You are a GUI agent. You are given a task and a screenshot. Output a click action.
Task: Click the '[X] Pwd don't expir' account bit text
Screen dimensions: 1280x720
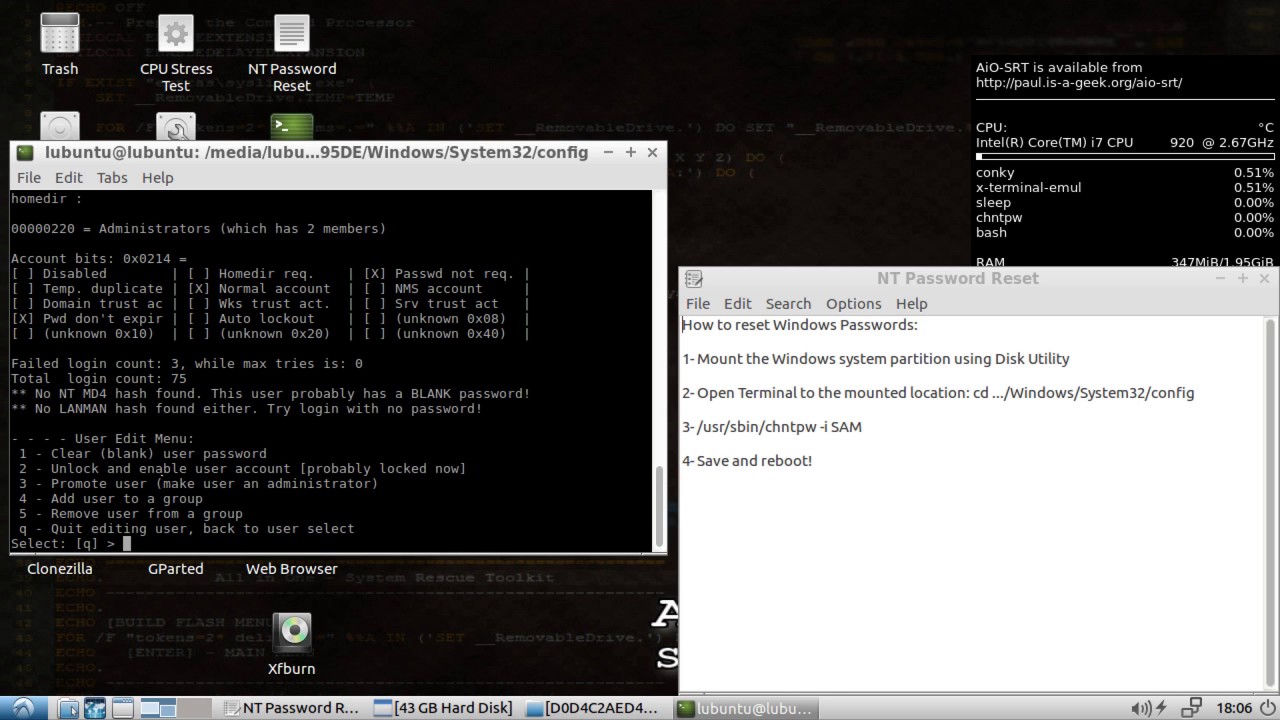[x=87, y=319]
